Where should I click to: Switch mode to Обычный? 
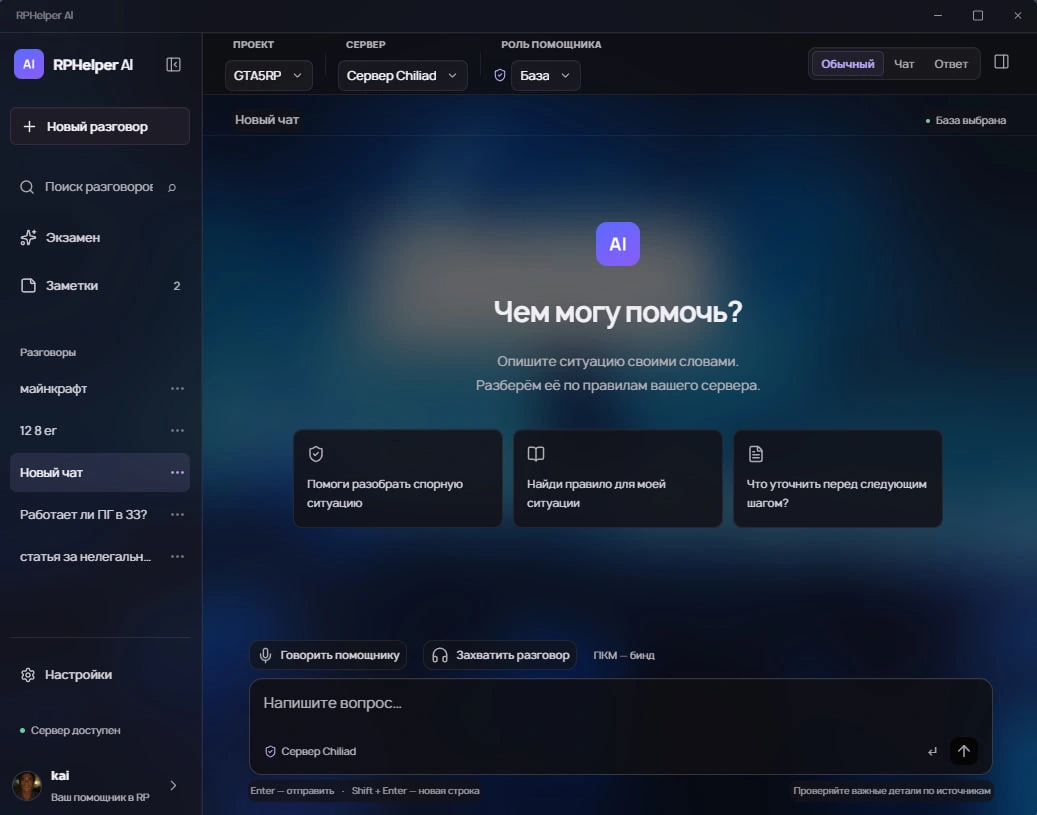(x=847, y=64)
